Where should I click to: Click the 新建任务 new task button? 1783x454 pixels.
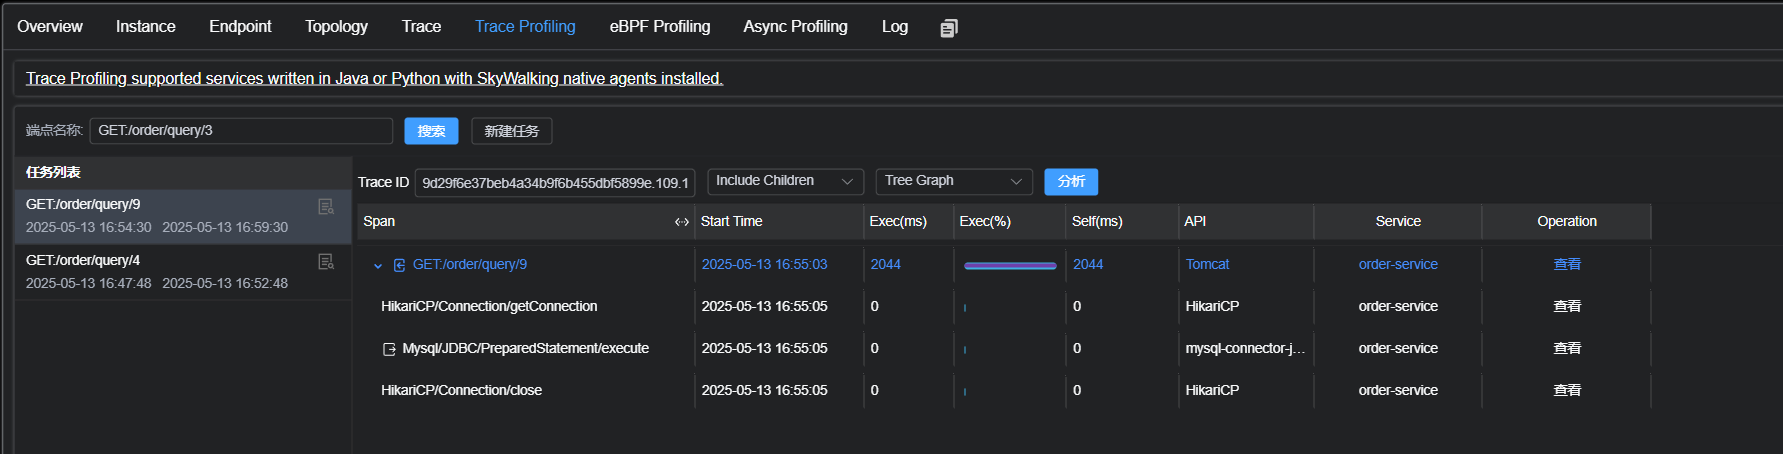[x=511, y=131]
